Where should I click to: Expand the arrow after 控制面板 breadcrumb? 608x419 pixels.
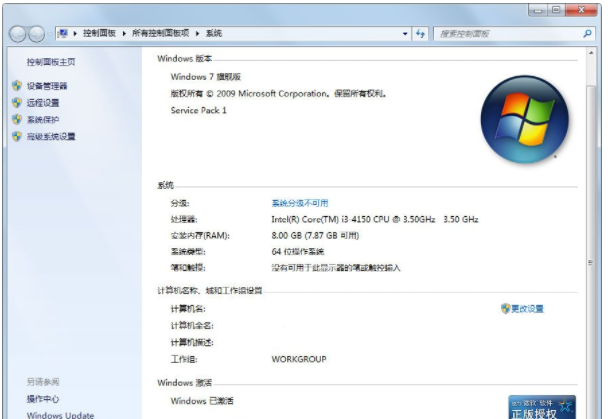pyautogui.click(x=124, y=33)
